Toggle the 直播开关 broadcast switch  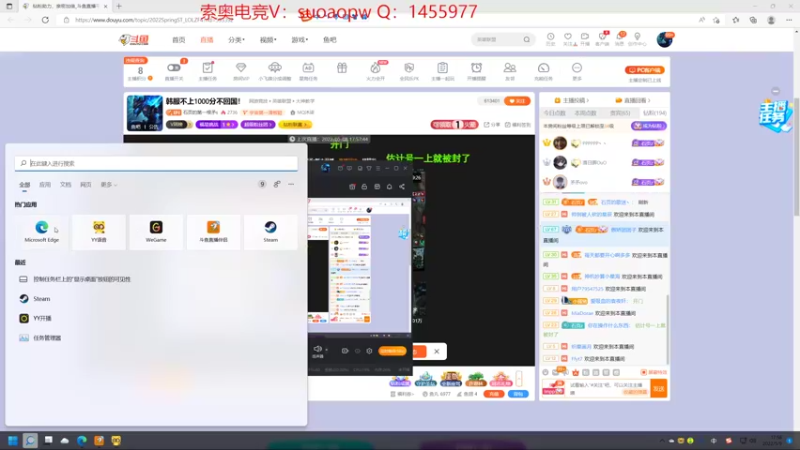click(173, 70)
